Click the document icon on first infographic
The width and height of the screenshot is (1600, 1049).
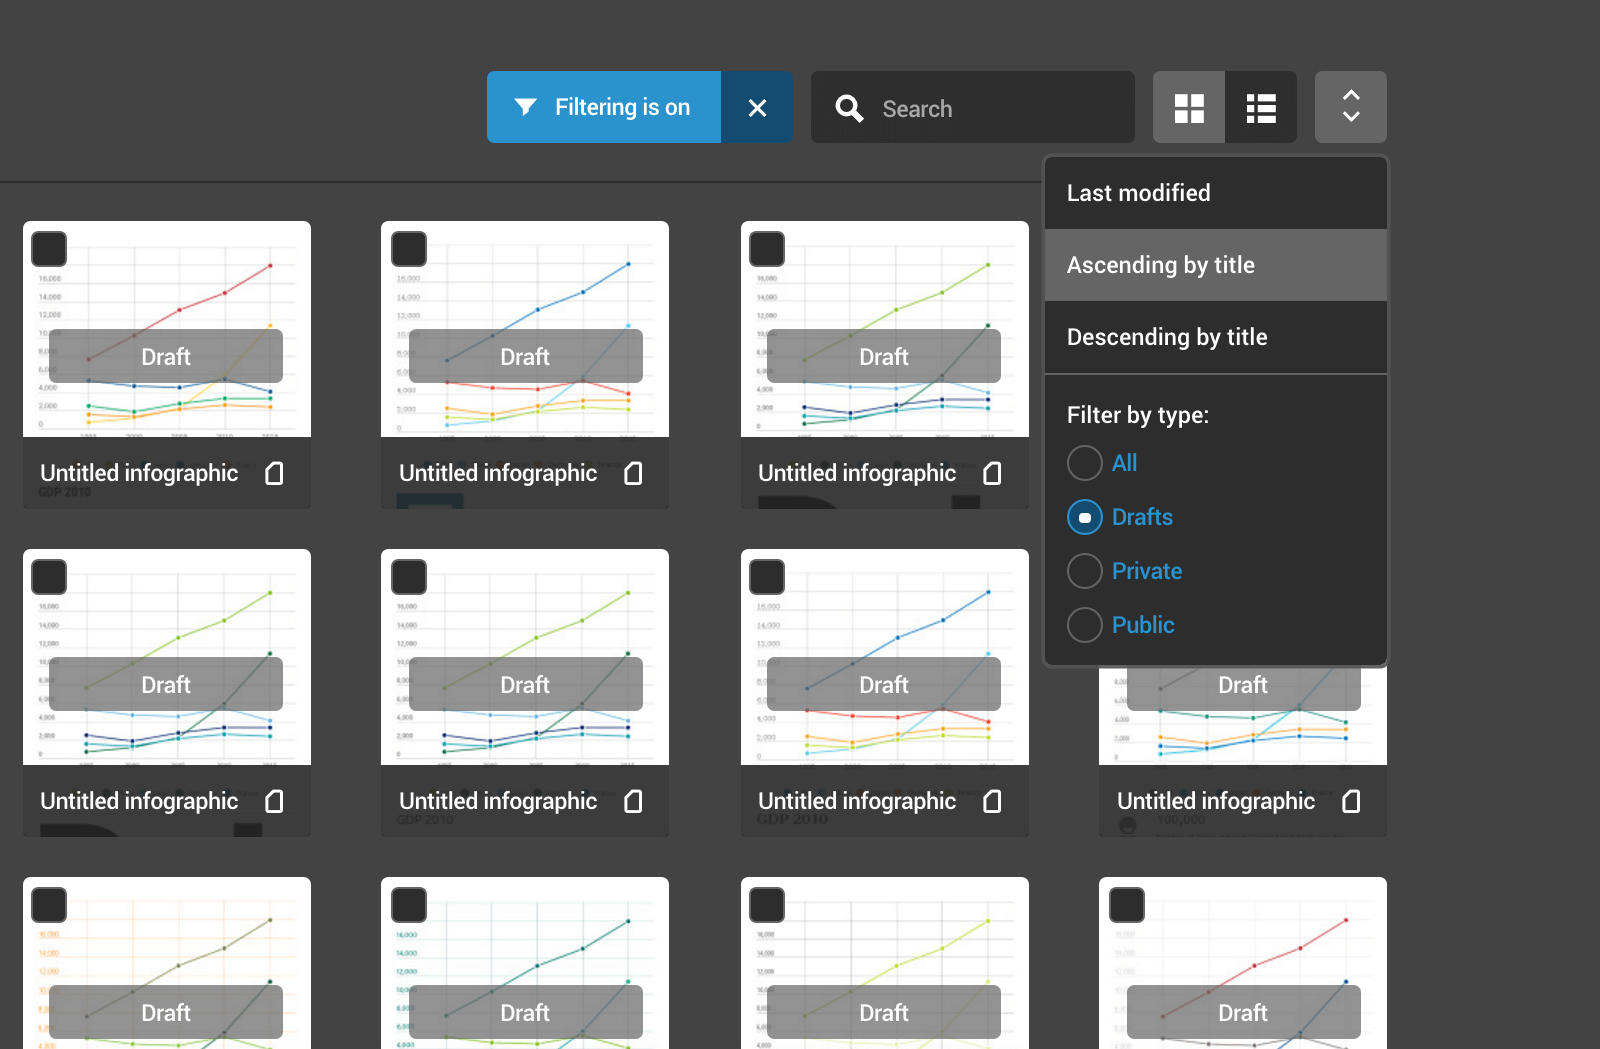click(274, 473)
